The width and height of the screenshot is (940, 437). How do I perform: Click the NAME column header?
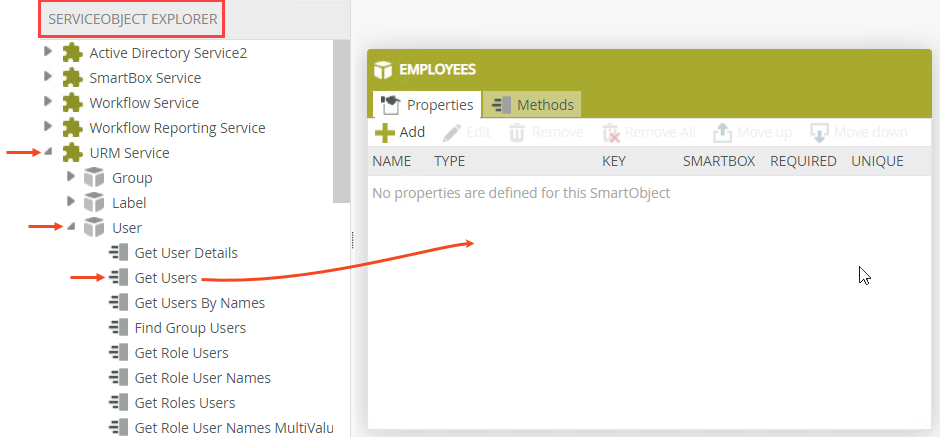pyautogui.click(x=392, y=161)
